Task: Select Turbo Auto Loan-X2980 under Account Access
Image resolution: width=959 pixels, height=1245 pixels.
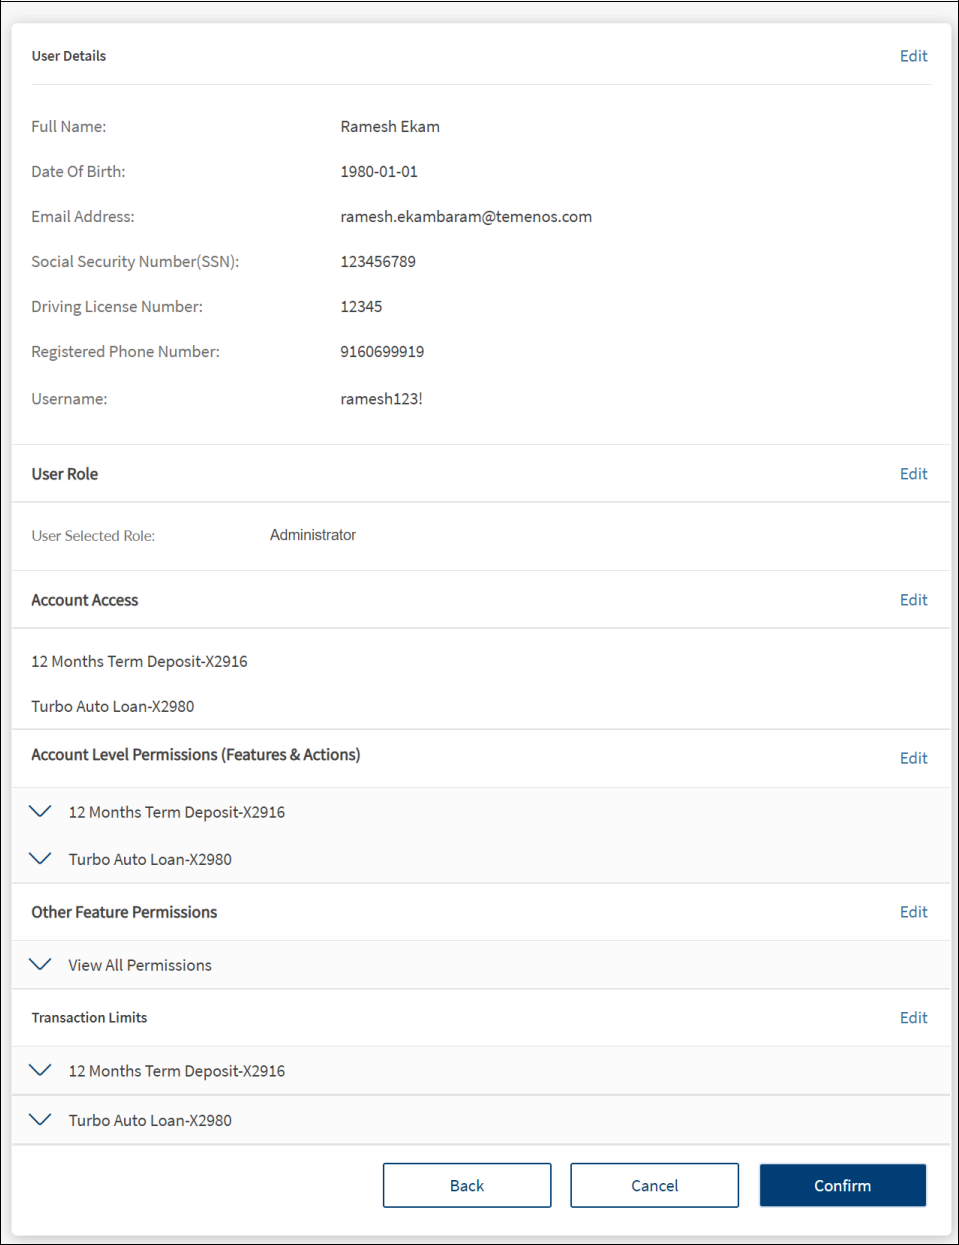Action: coord(113,707)
